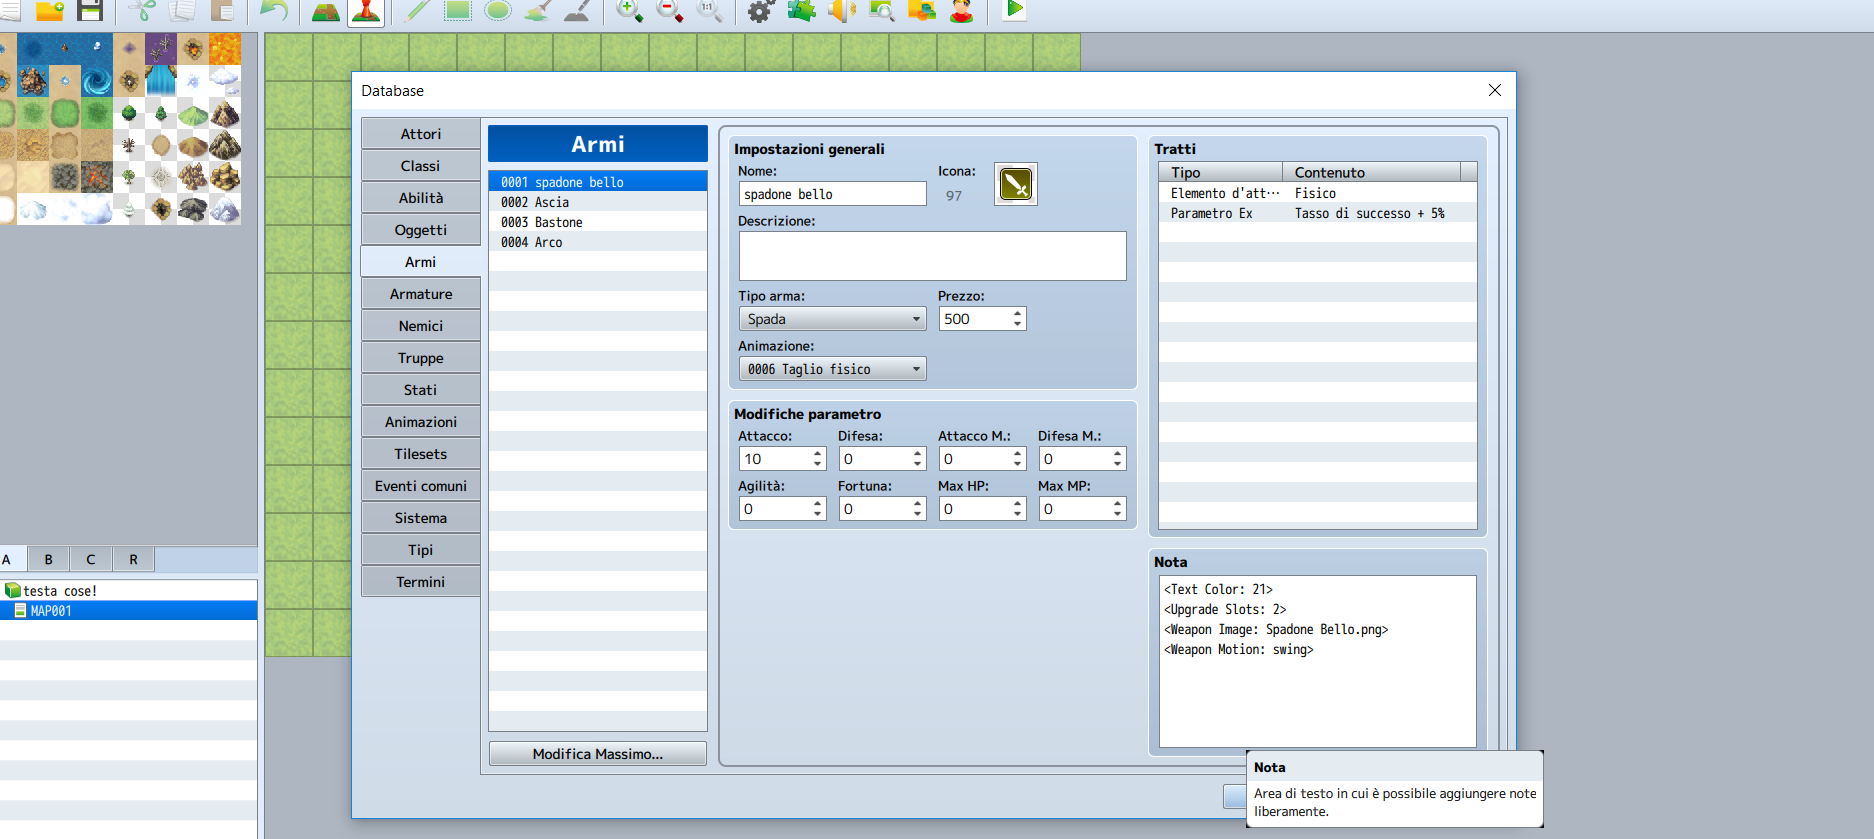Open the plugin manager puzzle icon
The height and width of the screenshot is (839, 1874).
(x=801, y=10)
